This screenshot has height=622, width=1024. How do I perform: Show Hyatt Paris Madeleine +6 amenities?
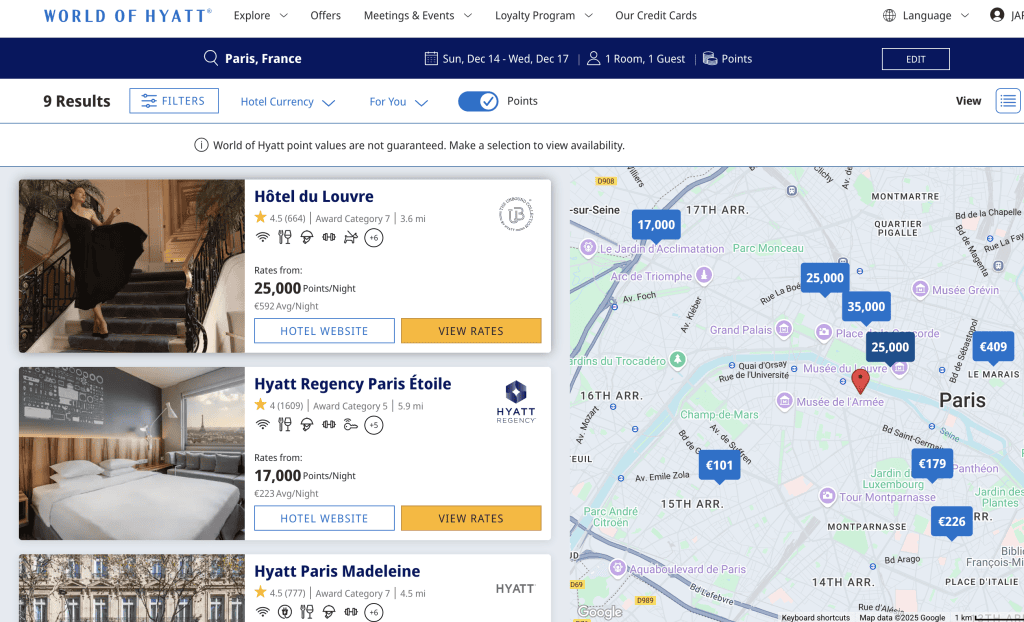point(374,612)
